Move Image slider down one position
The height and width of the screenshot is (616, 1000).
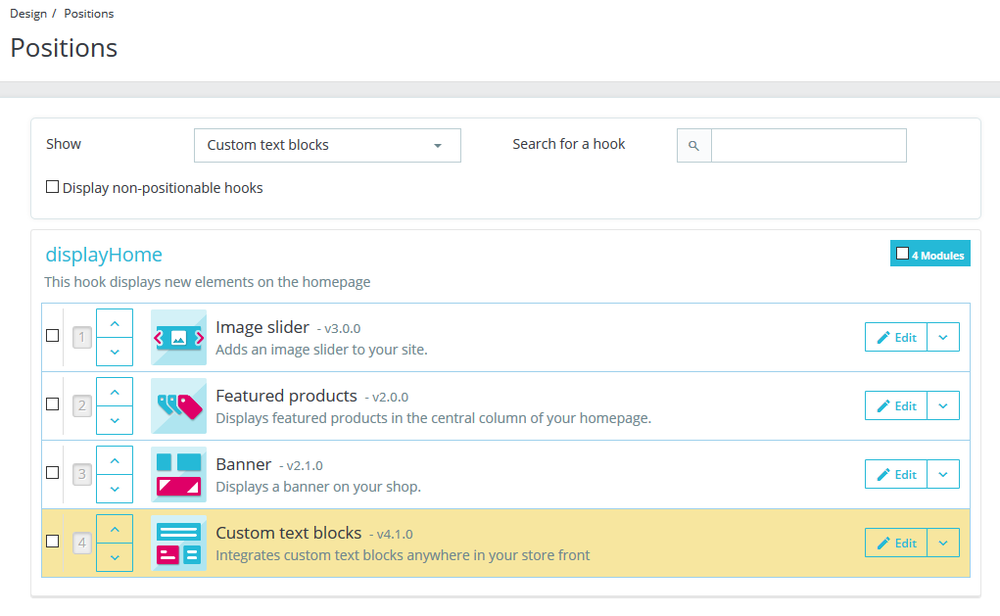point(115,351)
